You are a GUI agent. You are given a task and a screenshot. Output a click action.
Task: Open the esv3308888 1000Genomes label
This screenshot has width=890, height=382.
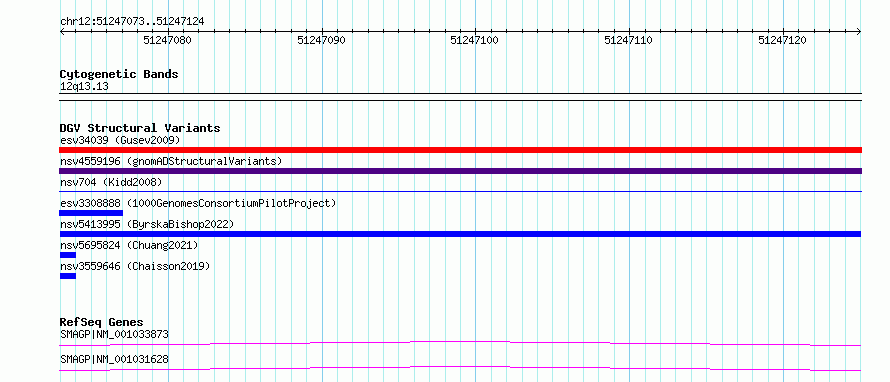[x=198, y=203]
